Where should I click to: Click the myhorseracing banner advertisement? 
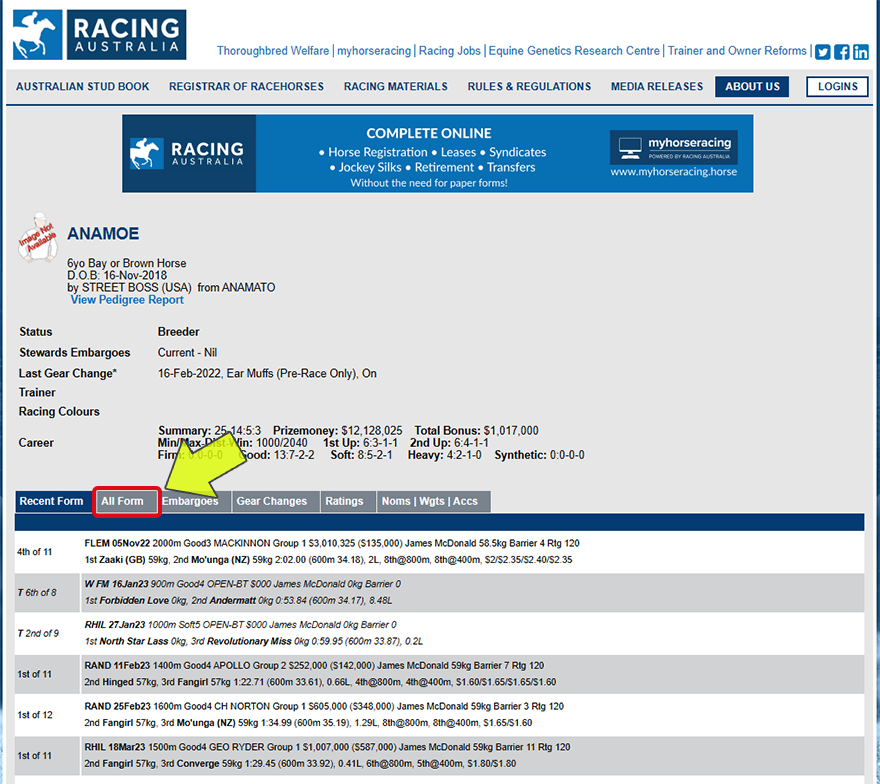[x=437, y=153]
